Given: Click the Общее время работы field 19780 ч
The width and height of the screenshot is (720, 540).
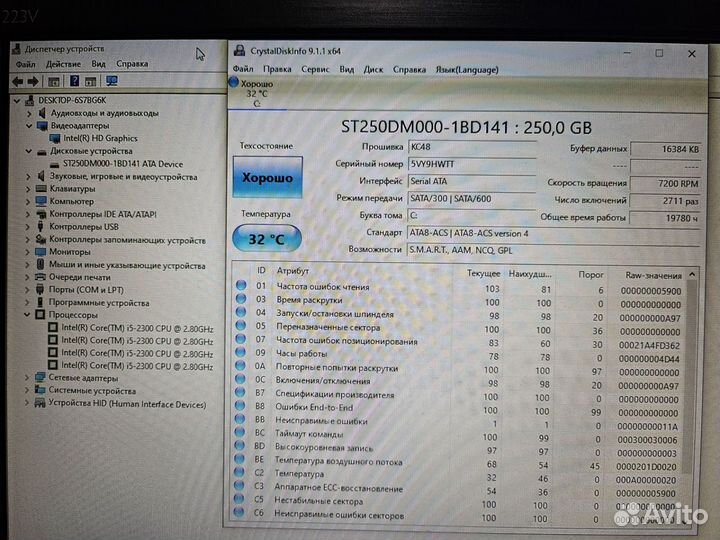Looking at the screenshot, I should (665, 218).
